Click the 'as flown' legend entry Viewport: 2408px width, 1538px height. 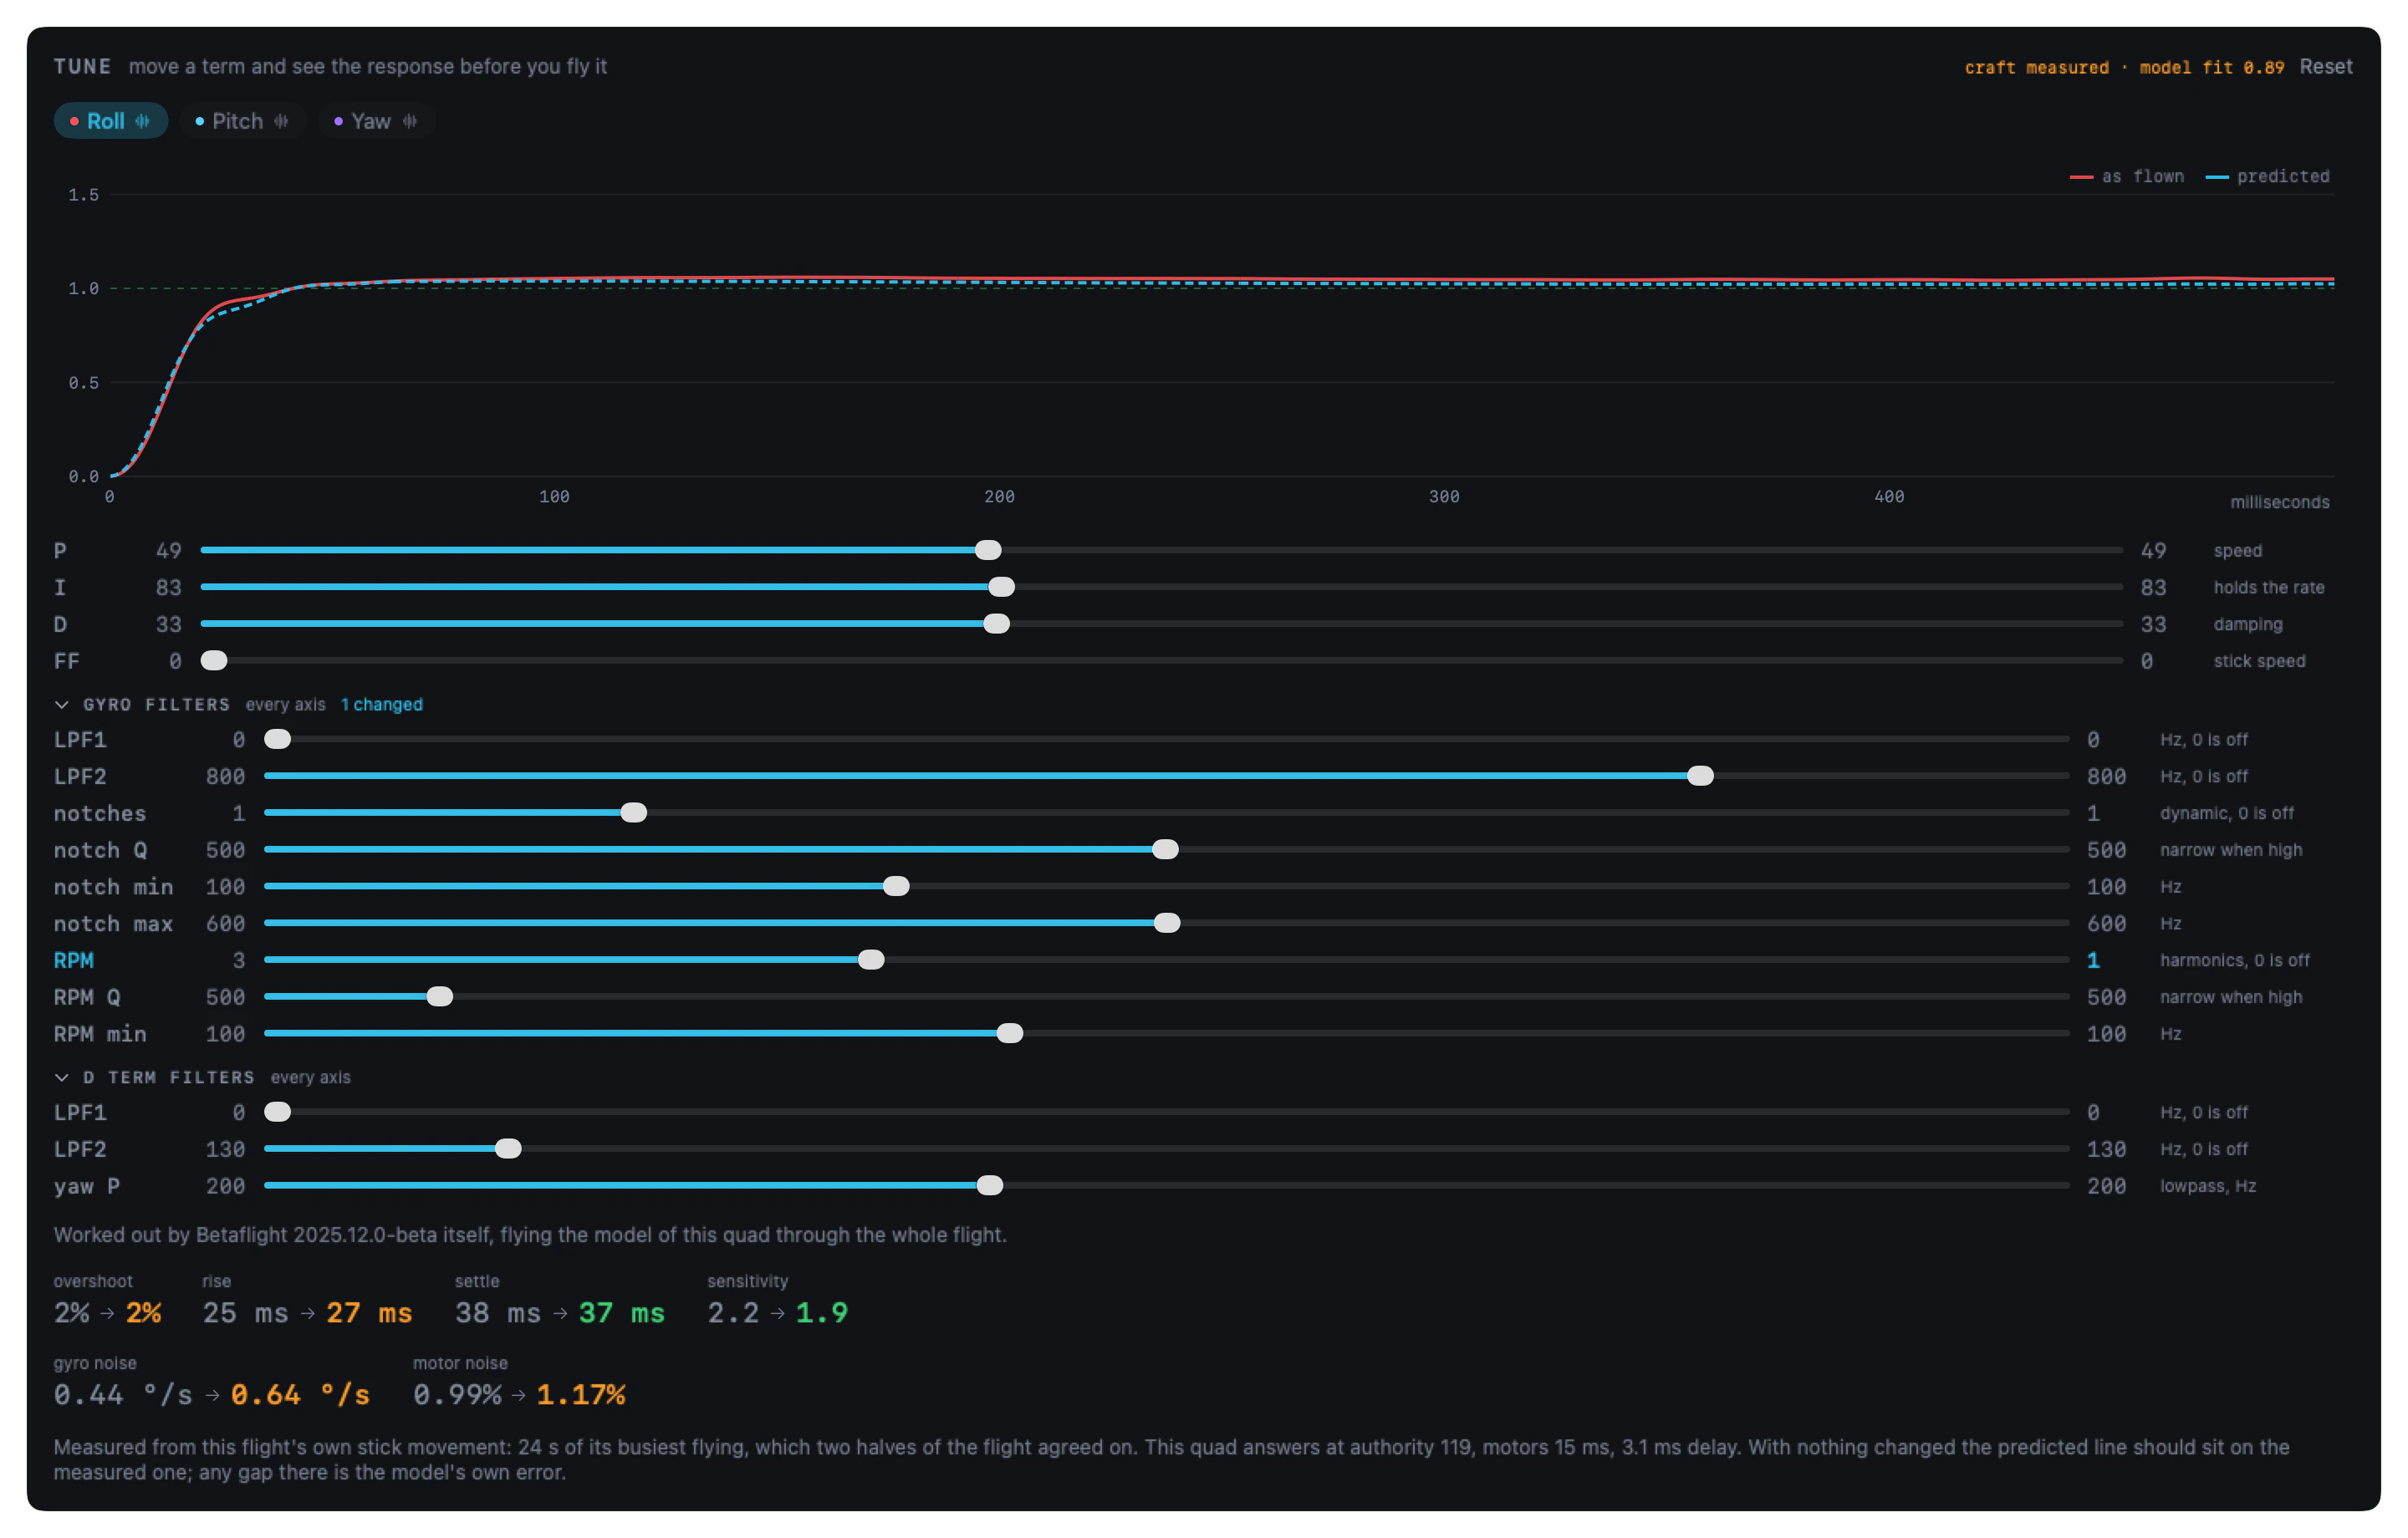coord(2127,177)
